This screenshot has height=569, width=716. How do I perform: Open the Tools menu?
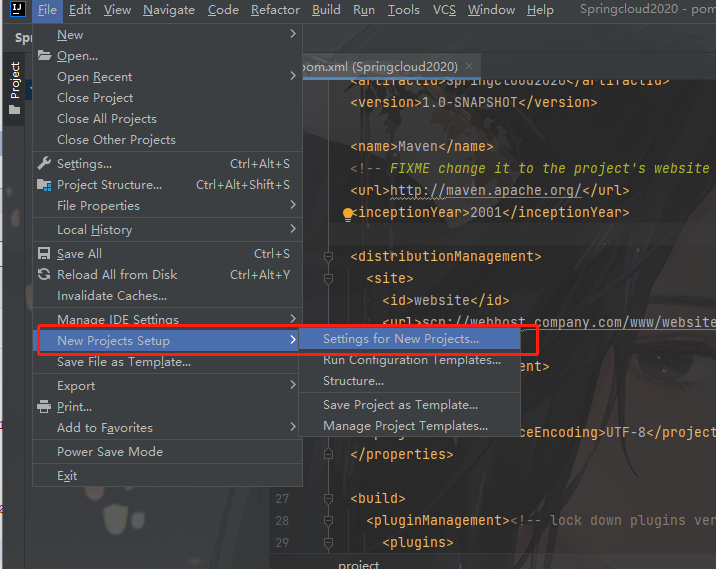click(404, 10)
